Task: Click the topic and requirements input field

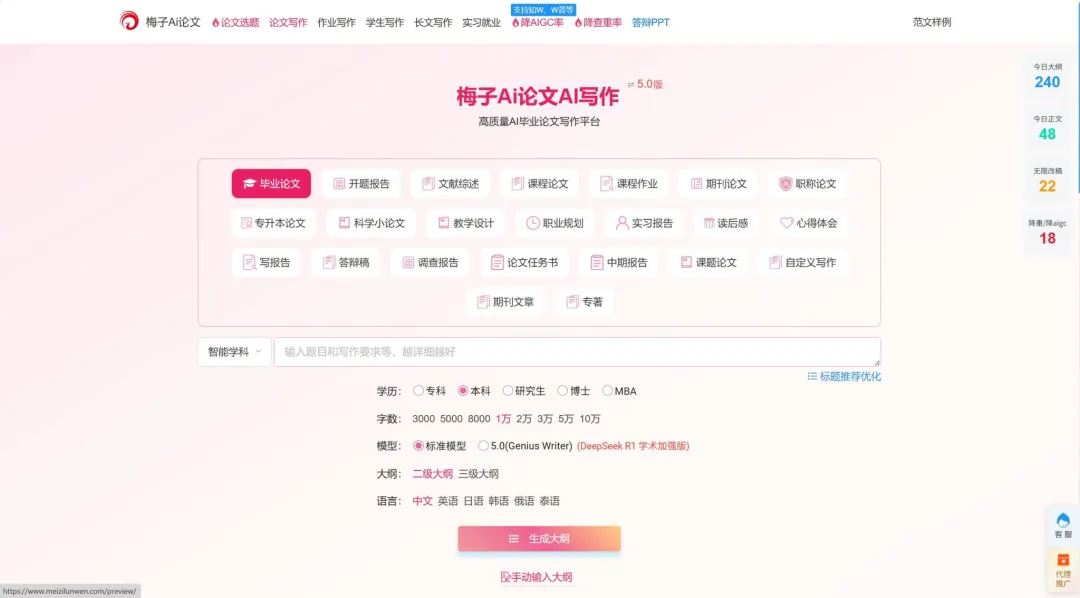Action: pyautogui.click(x=577, y=352)
